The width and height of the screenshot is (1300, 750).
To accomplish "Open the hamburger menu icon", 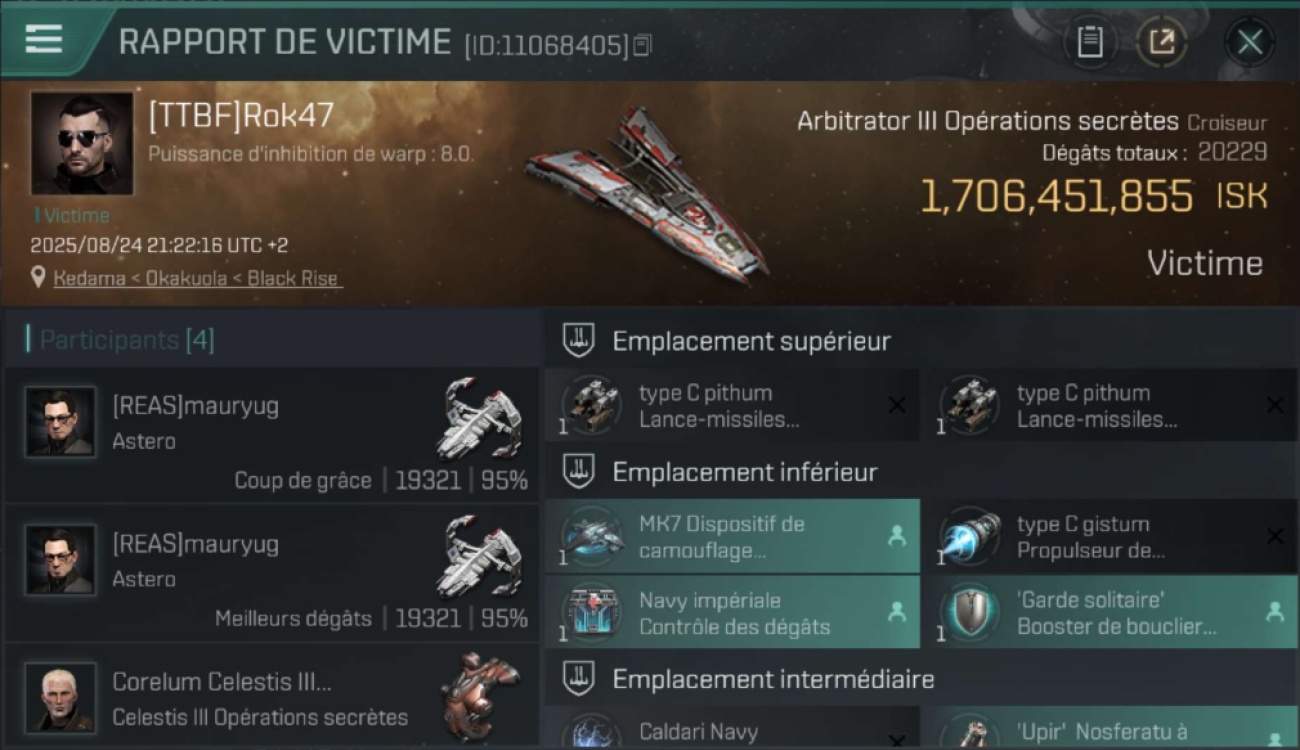I will click(x=44, y=40).
